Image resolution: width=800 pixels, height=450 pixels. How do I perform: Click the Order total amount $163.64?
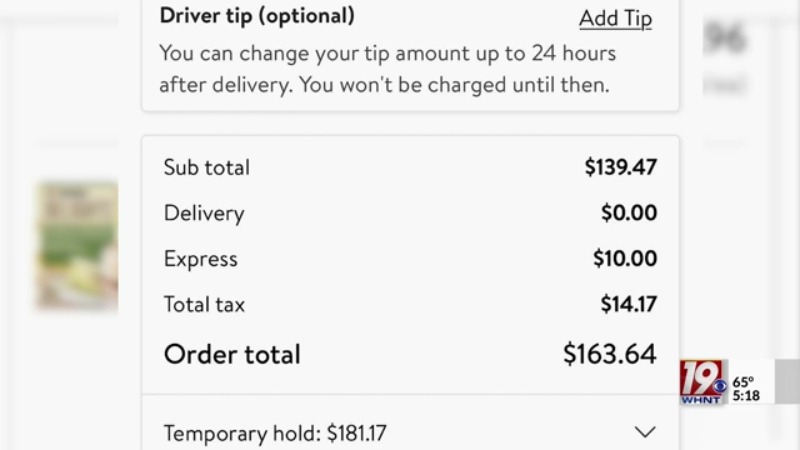(610, 354)
